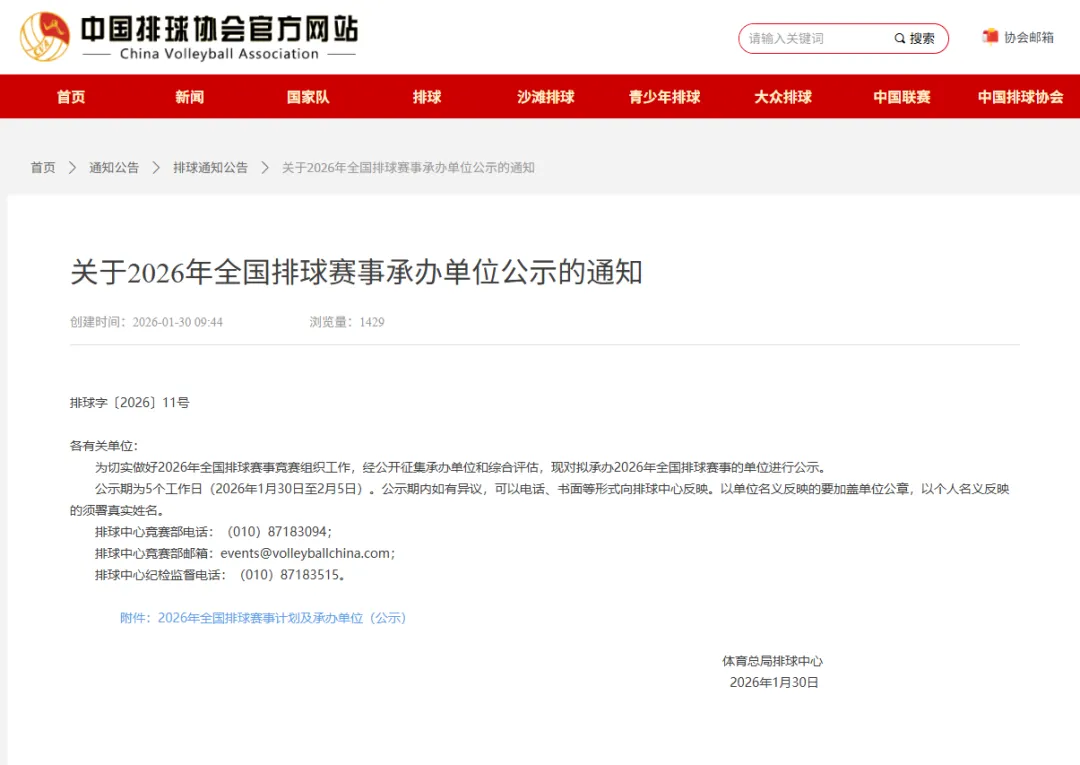Image resolution: width=1080 pixels, height=765 pixels.
Task: Click the phone number (010) 87183094
Action: (278, 532)
